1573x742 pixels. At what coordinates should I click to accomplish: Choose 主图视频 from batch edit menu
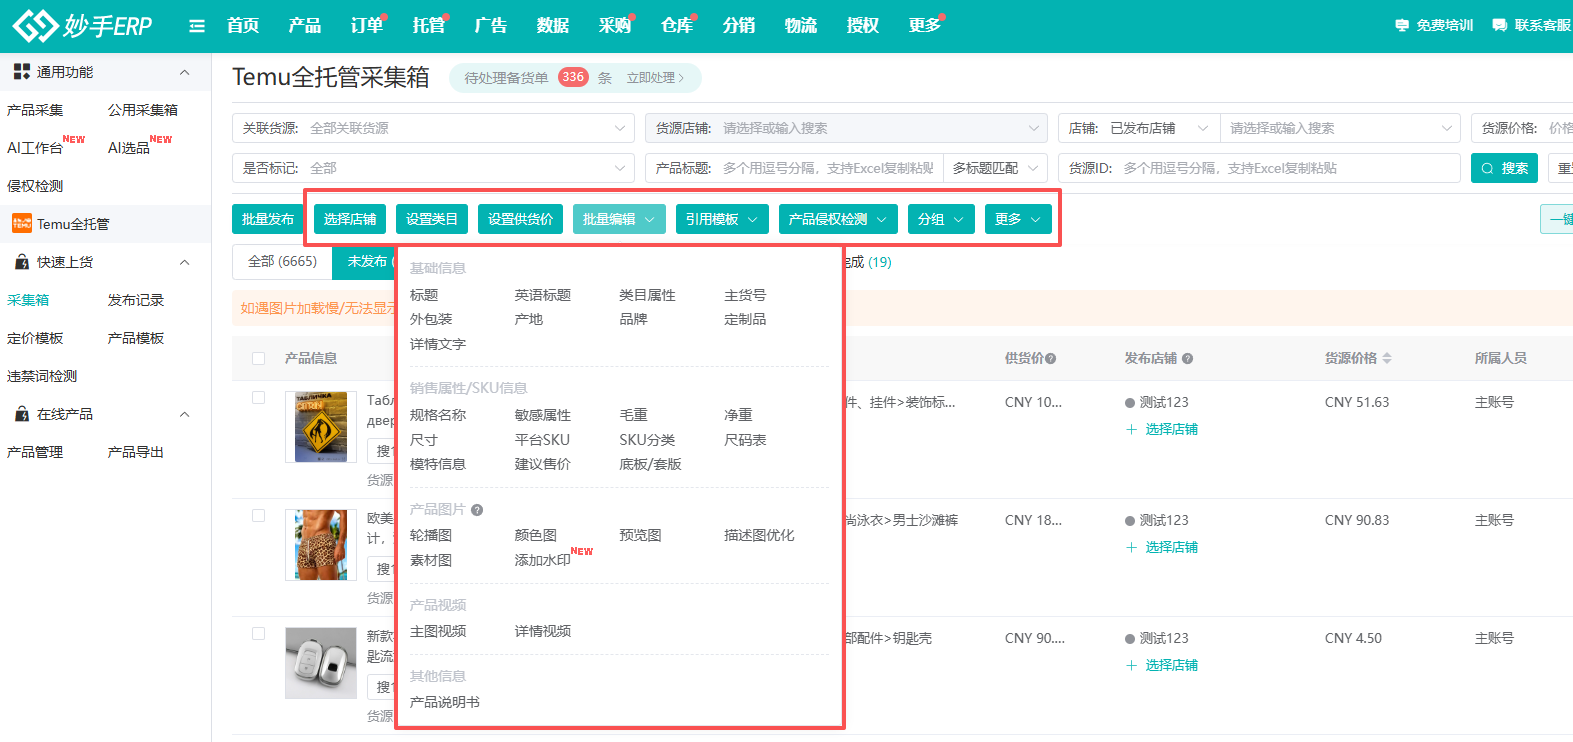[x=438, y=631]
